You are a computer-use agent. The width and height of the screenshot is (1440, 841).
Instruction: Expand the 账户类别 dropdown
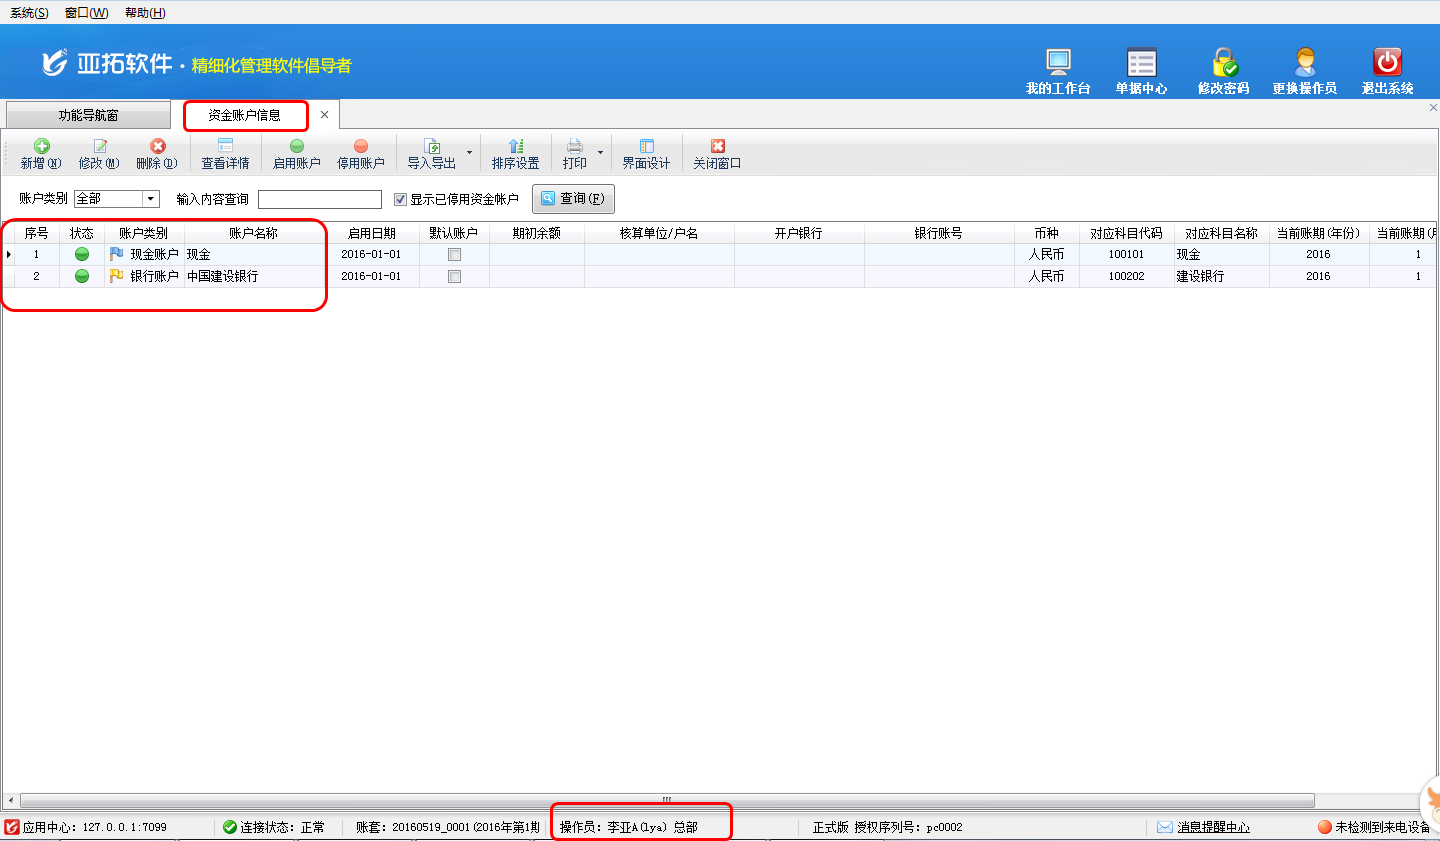pyautogui.click(x=151, y=199)
